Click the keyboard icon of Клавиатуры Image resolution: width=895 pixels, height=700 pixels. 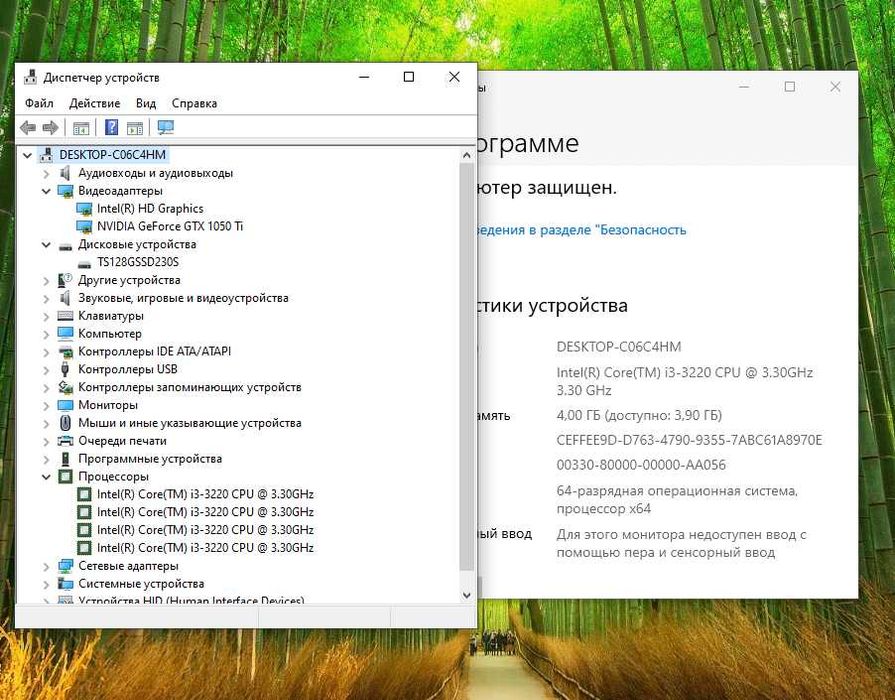[x=65, y=316]
